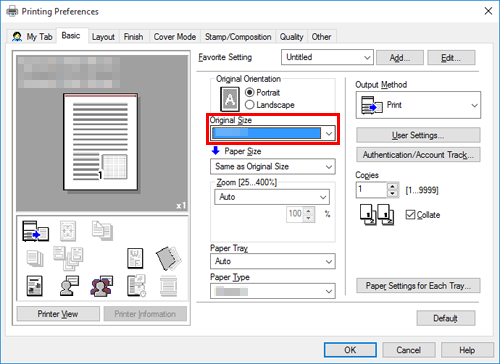The width and height of the screenshot is (500, 364).
Task: Click the page preview thumbnail
Action: [100, 142]
